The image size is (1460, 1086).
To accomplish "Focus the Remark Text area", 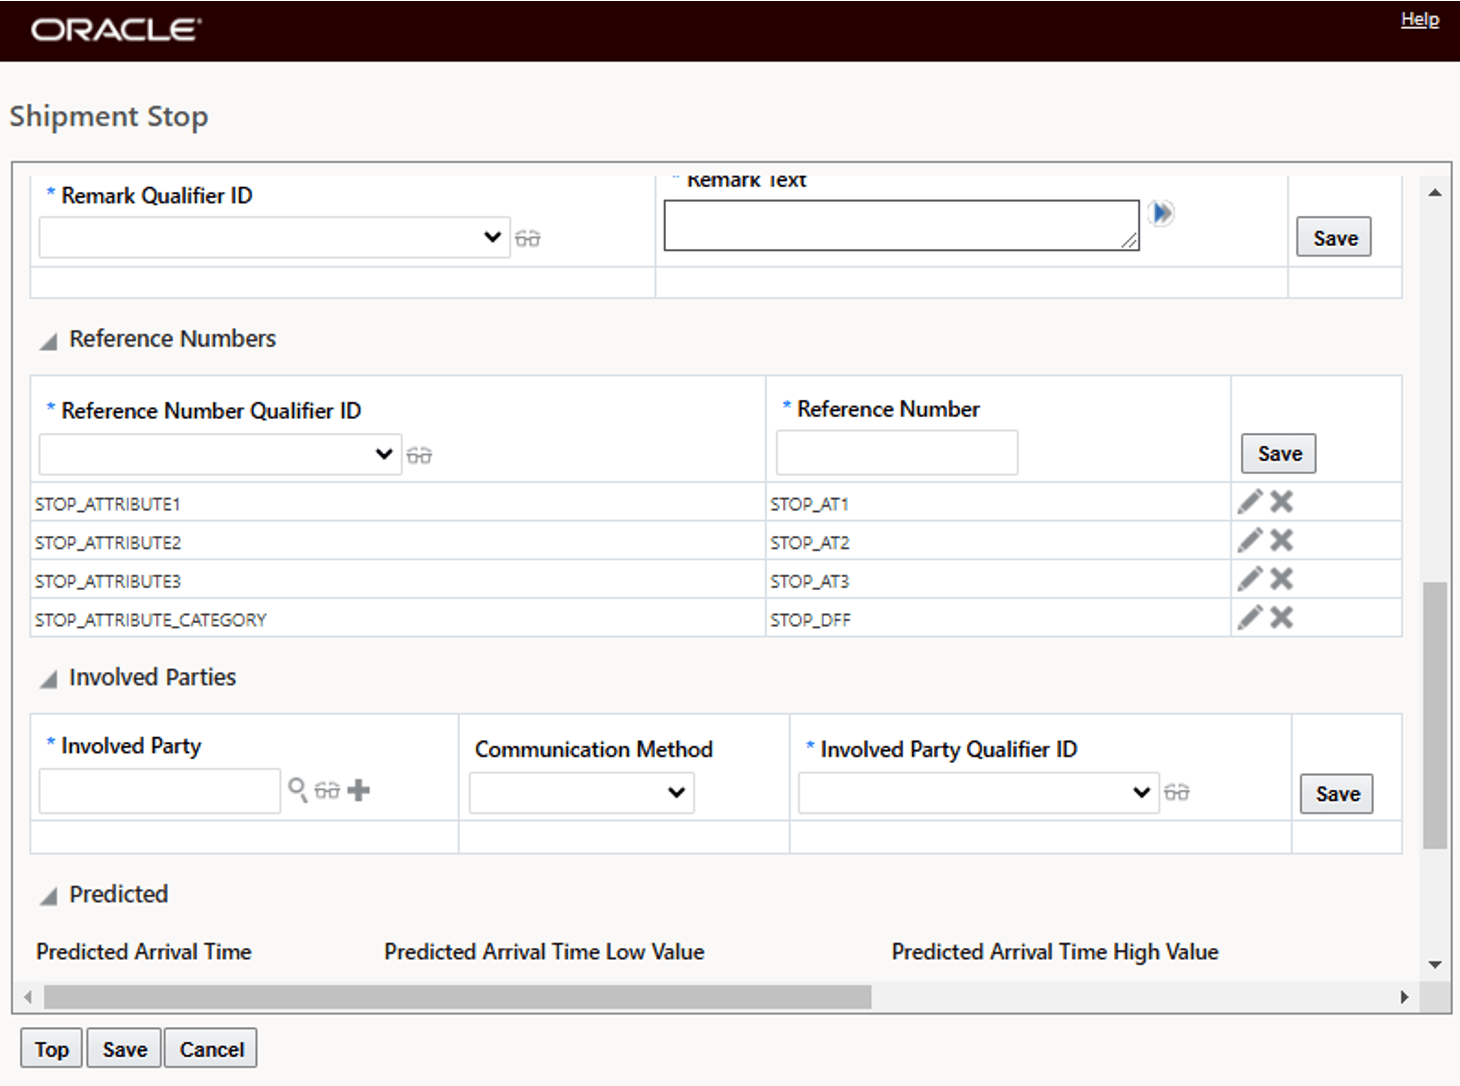I will coord(901,225).
